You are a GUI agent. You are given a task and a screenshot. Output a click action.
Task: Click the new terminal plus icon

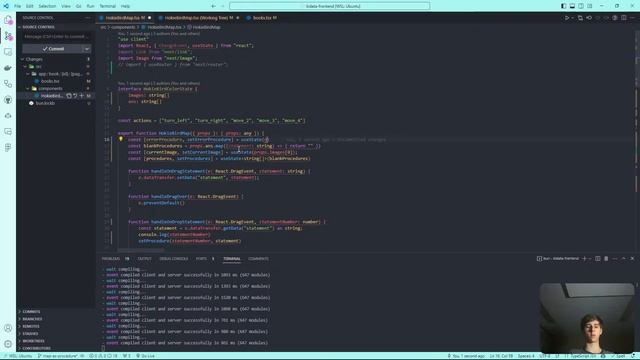click(584, 259)
